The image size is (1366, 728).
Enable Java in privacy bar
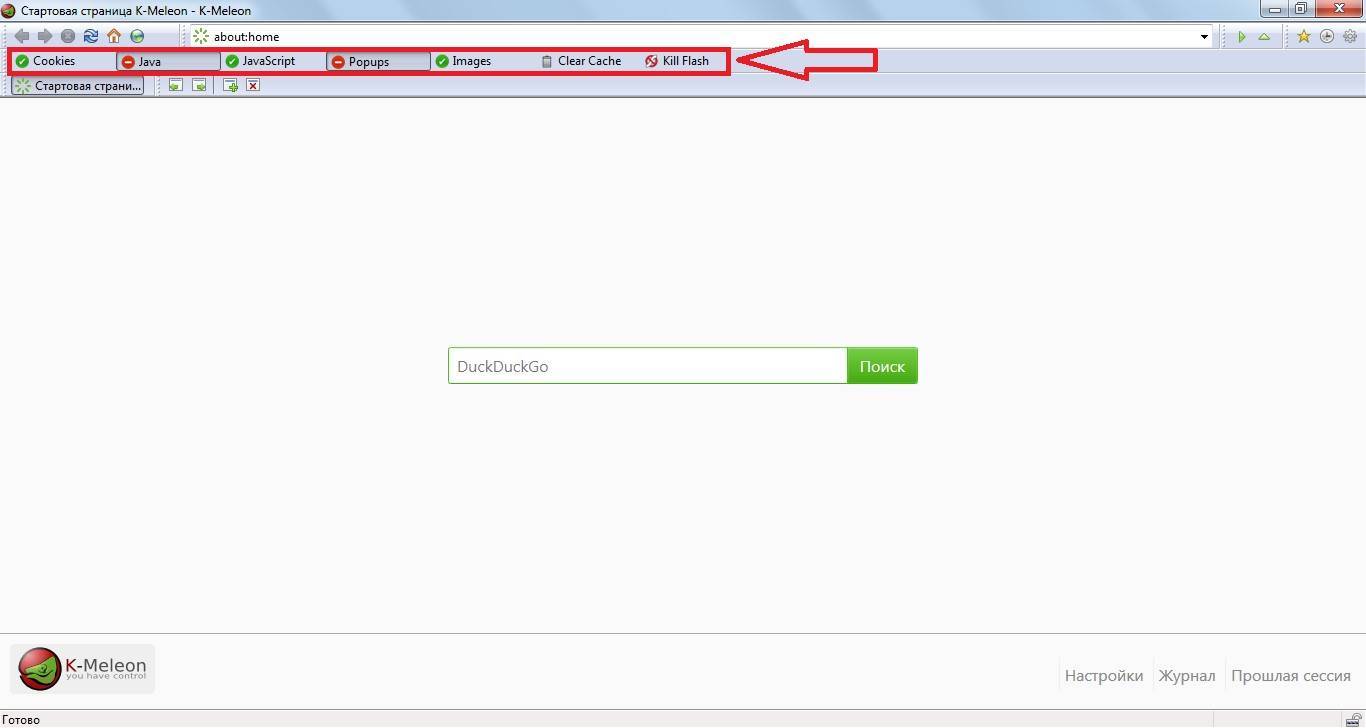(168, 61)
